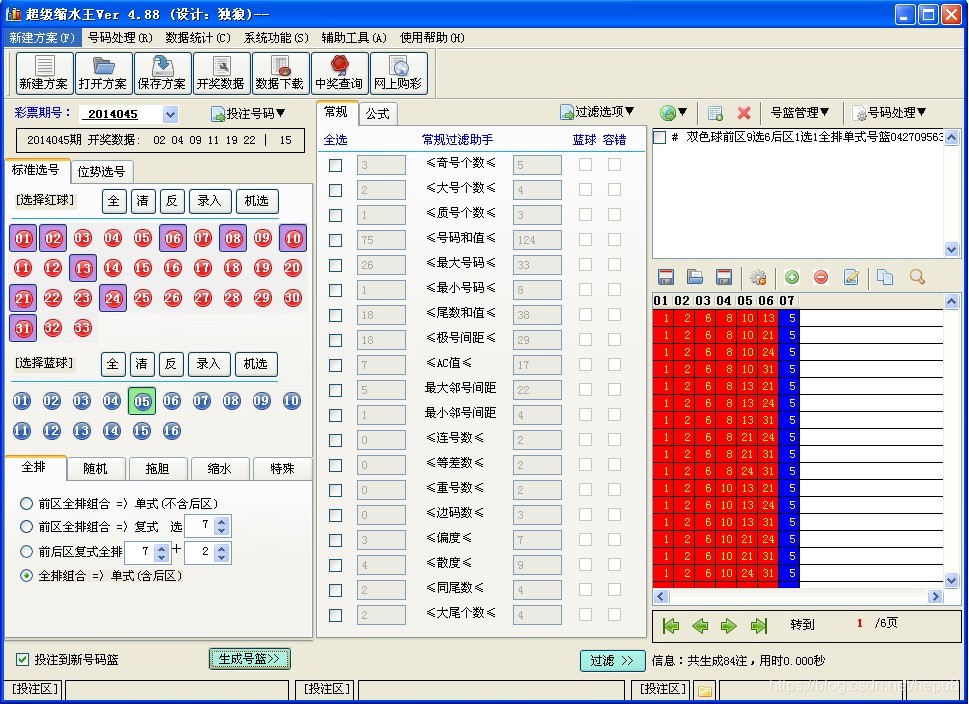Select red ball 33
The height and width of the screenshot is (704, 969).
pyautogui.click(x=83, y=328)
